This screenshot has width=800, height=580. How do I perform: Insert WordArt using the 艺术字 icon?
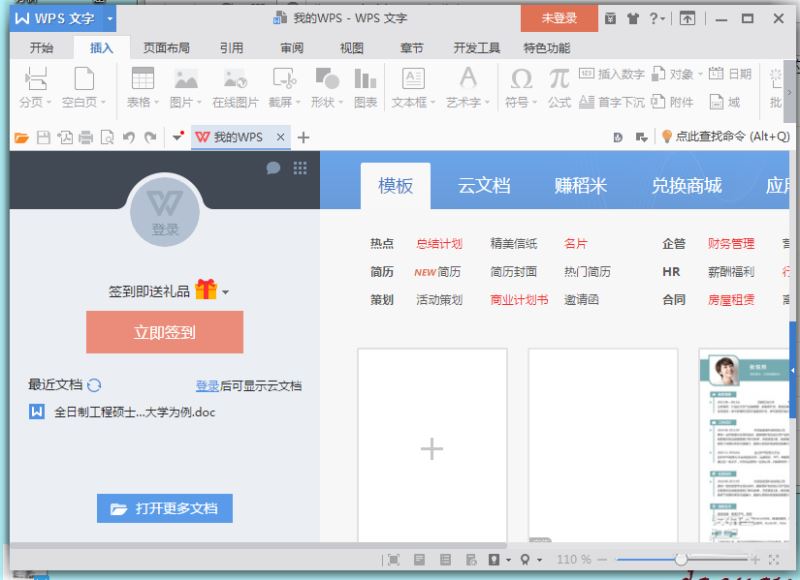466,80
